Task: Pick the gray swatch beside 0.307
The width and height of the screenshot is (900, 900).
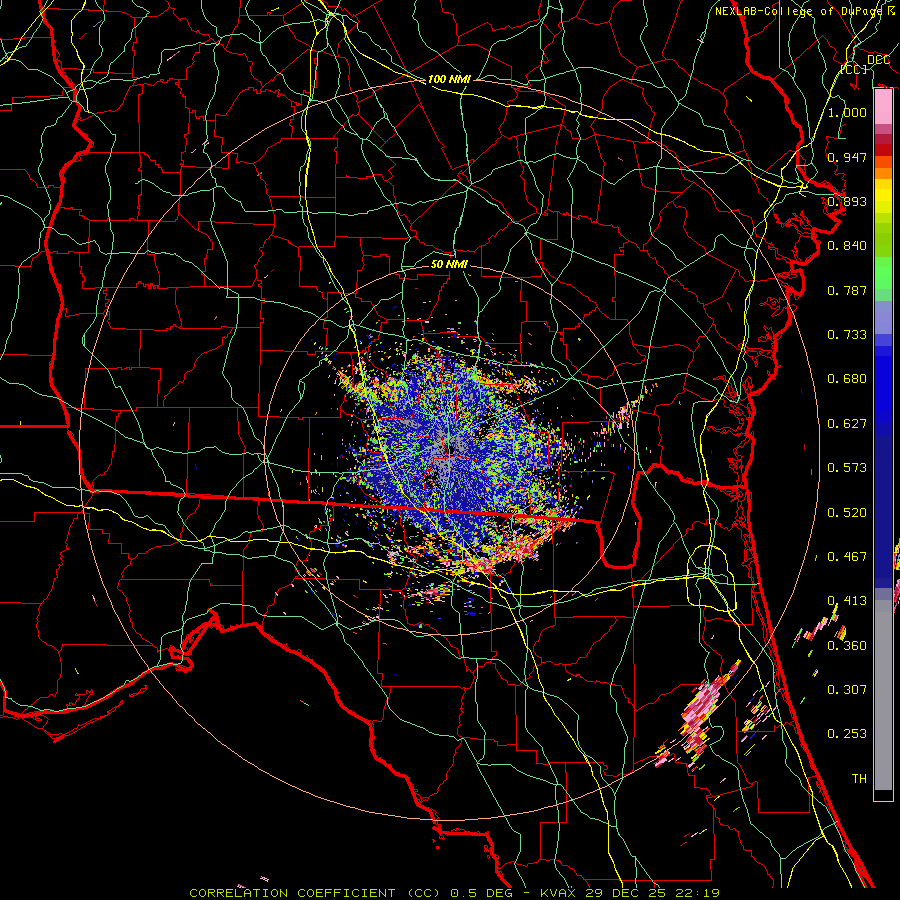Action: coord(883,689)
